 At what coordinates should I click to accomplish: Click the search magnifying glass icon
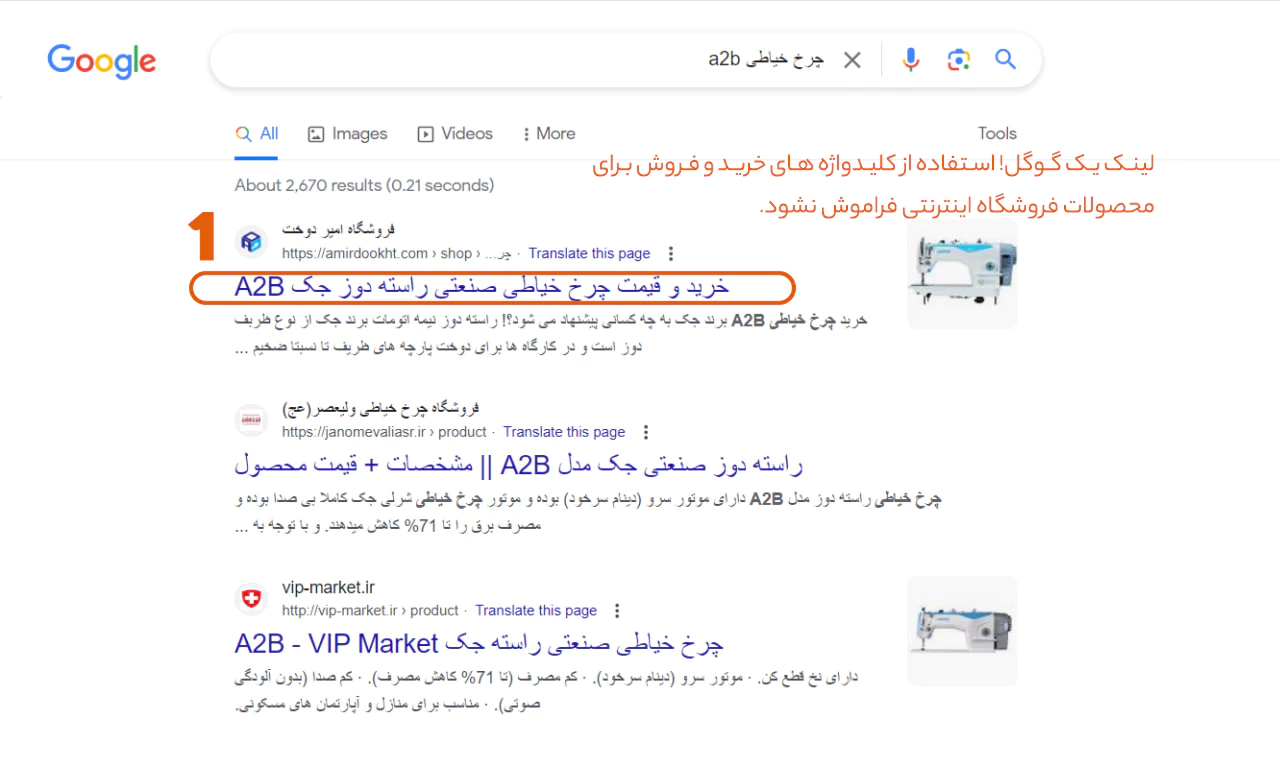point(1005,59)
